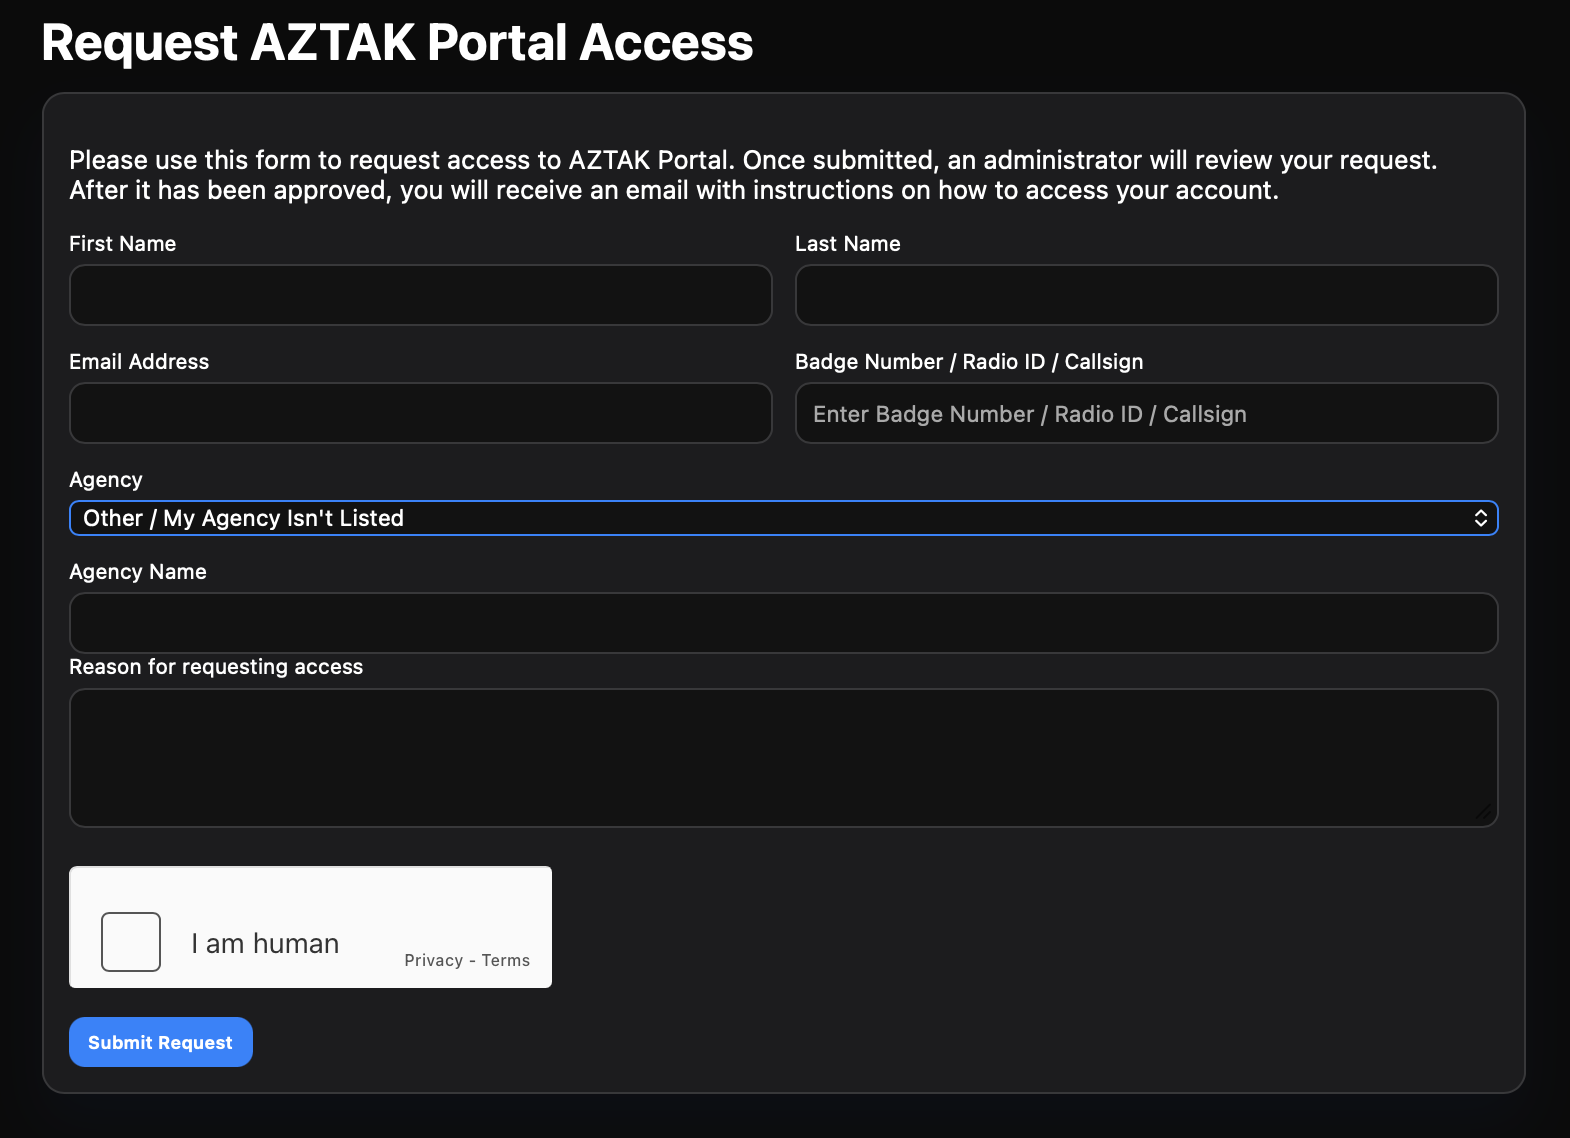Open the captcha Terms link

(505, 960)
